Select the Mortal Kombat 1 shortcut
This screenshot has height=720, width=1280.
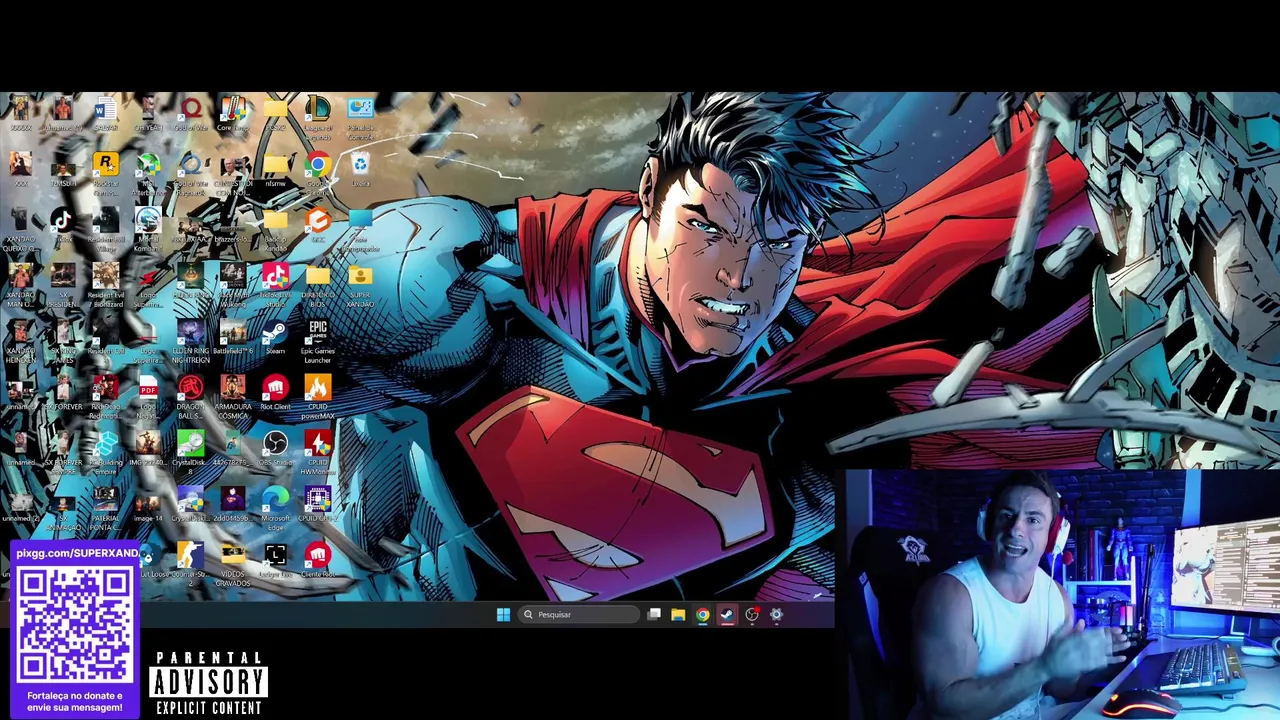(x=148, y=230)
